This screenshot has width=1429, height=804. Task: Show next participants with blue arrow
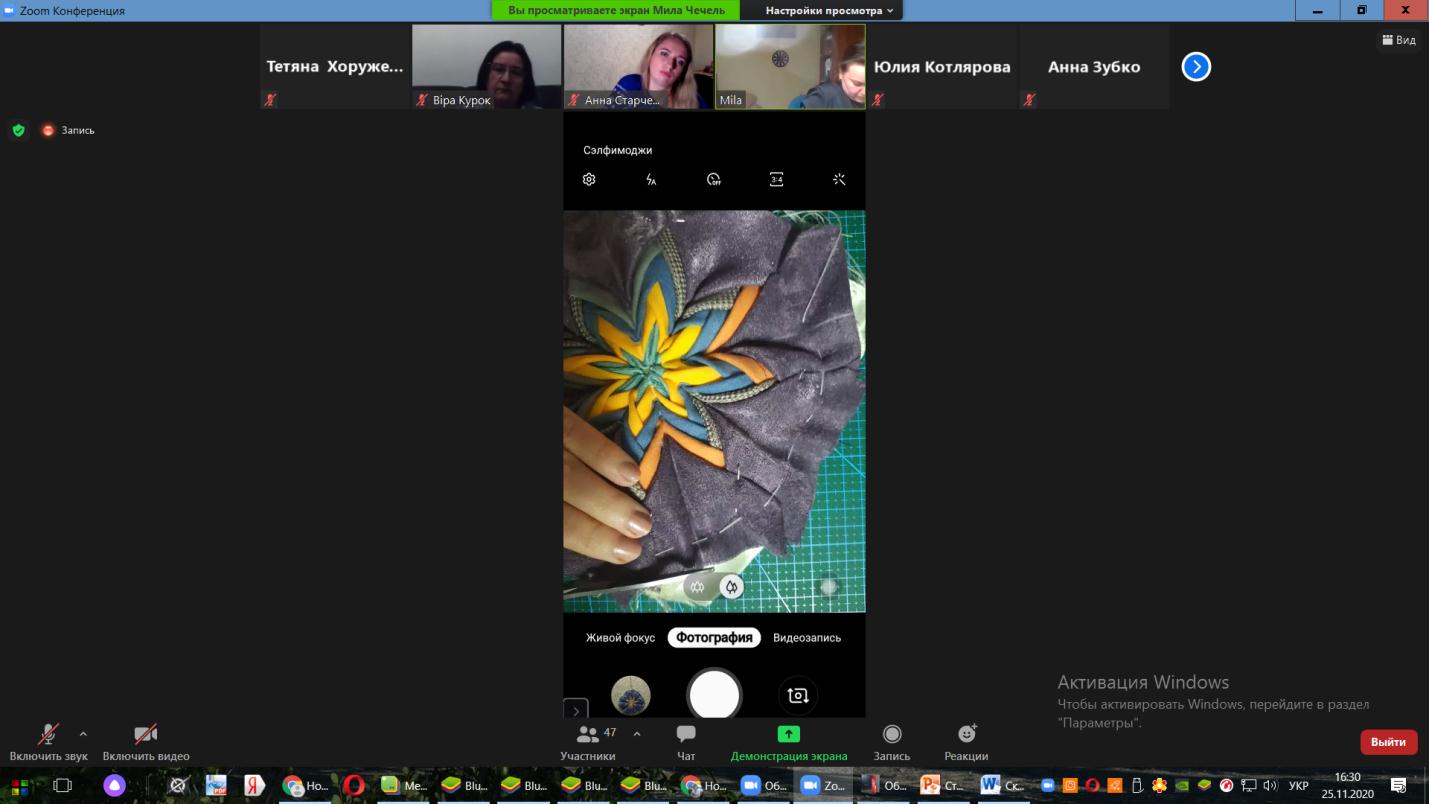click(1196, 67)
